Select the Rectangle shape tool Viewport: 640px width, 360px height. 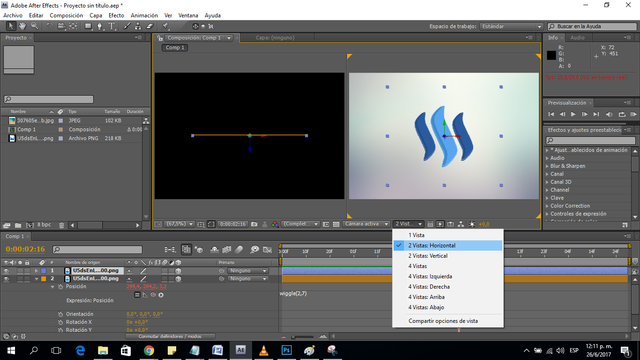tap(88, 26)
